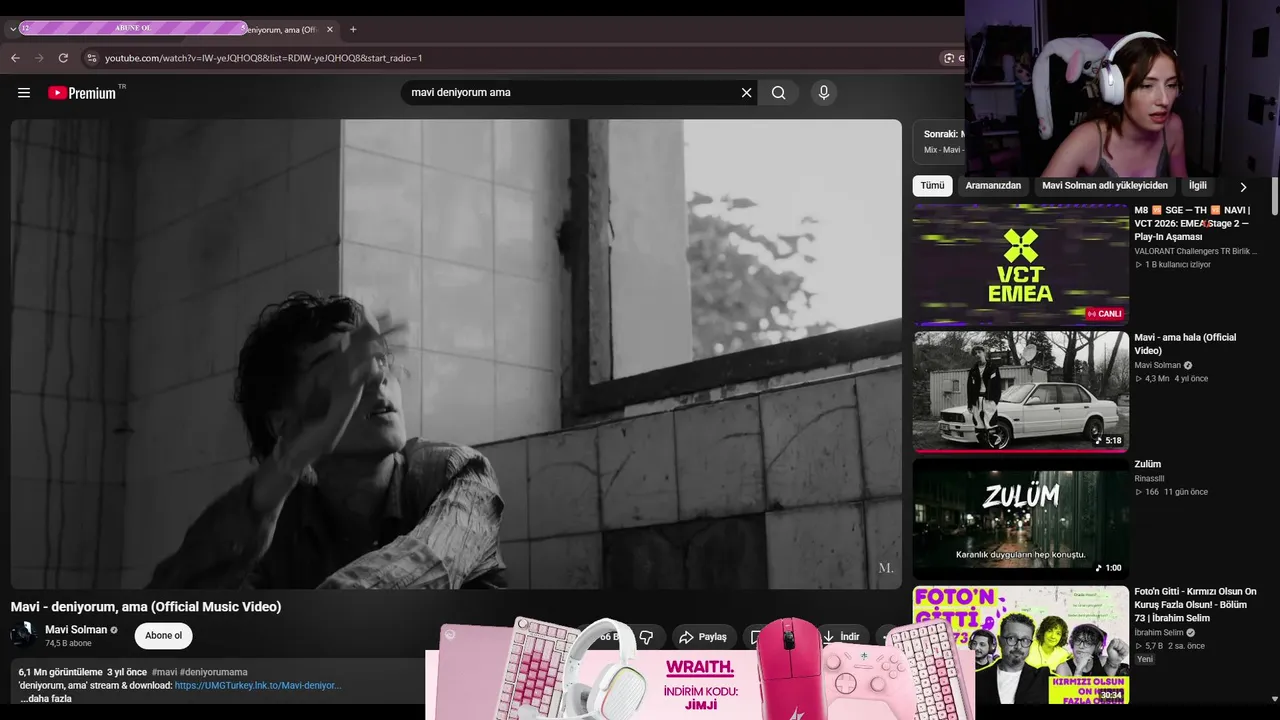
Task: Select the browser address bar URL
Action: (264, 58)
